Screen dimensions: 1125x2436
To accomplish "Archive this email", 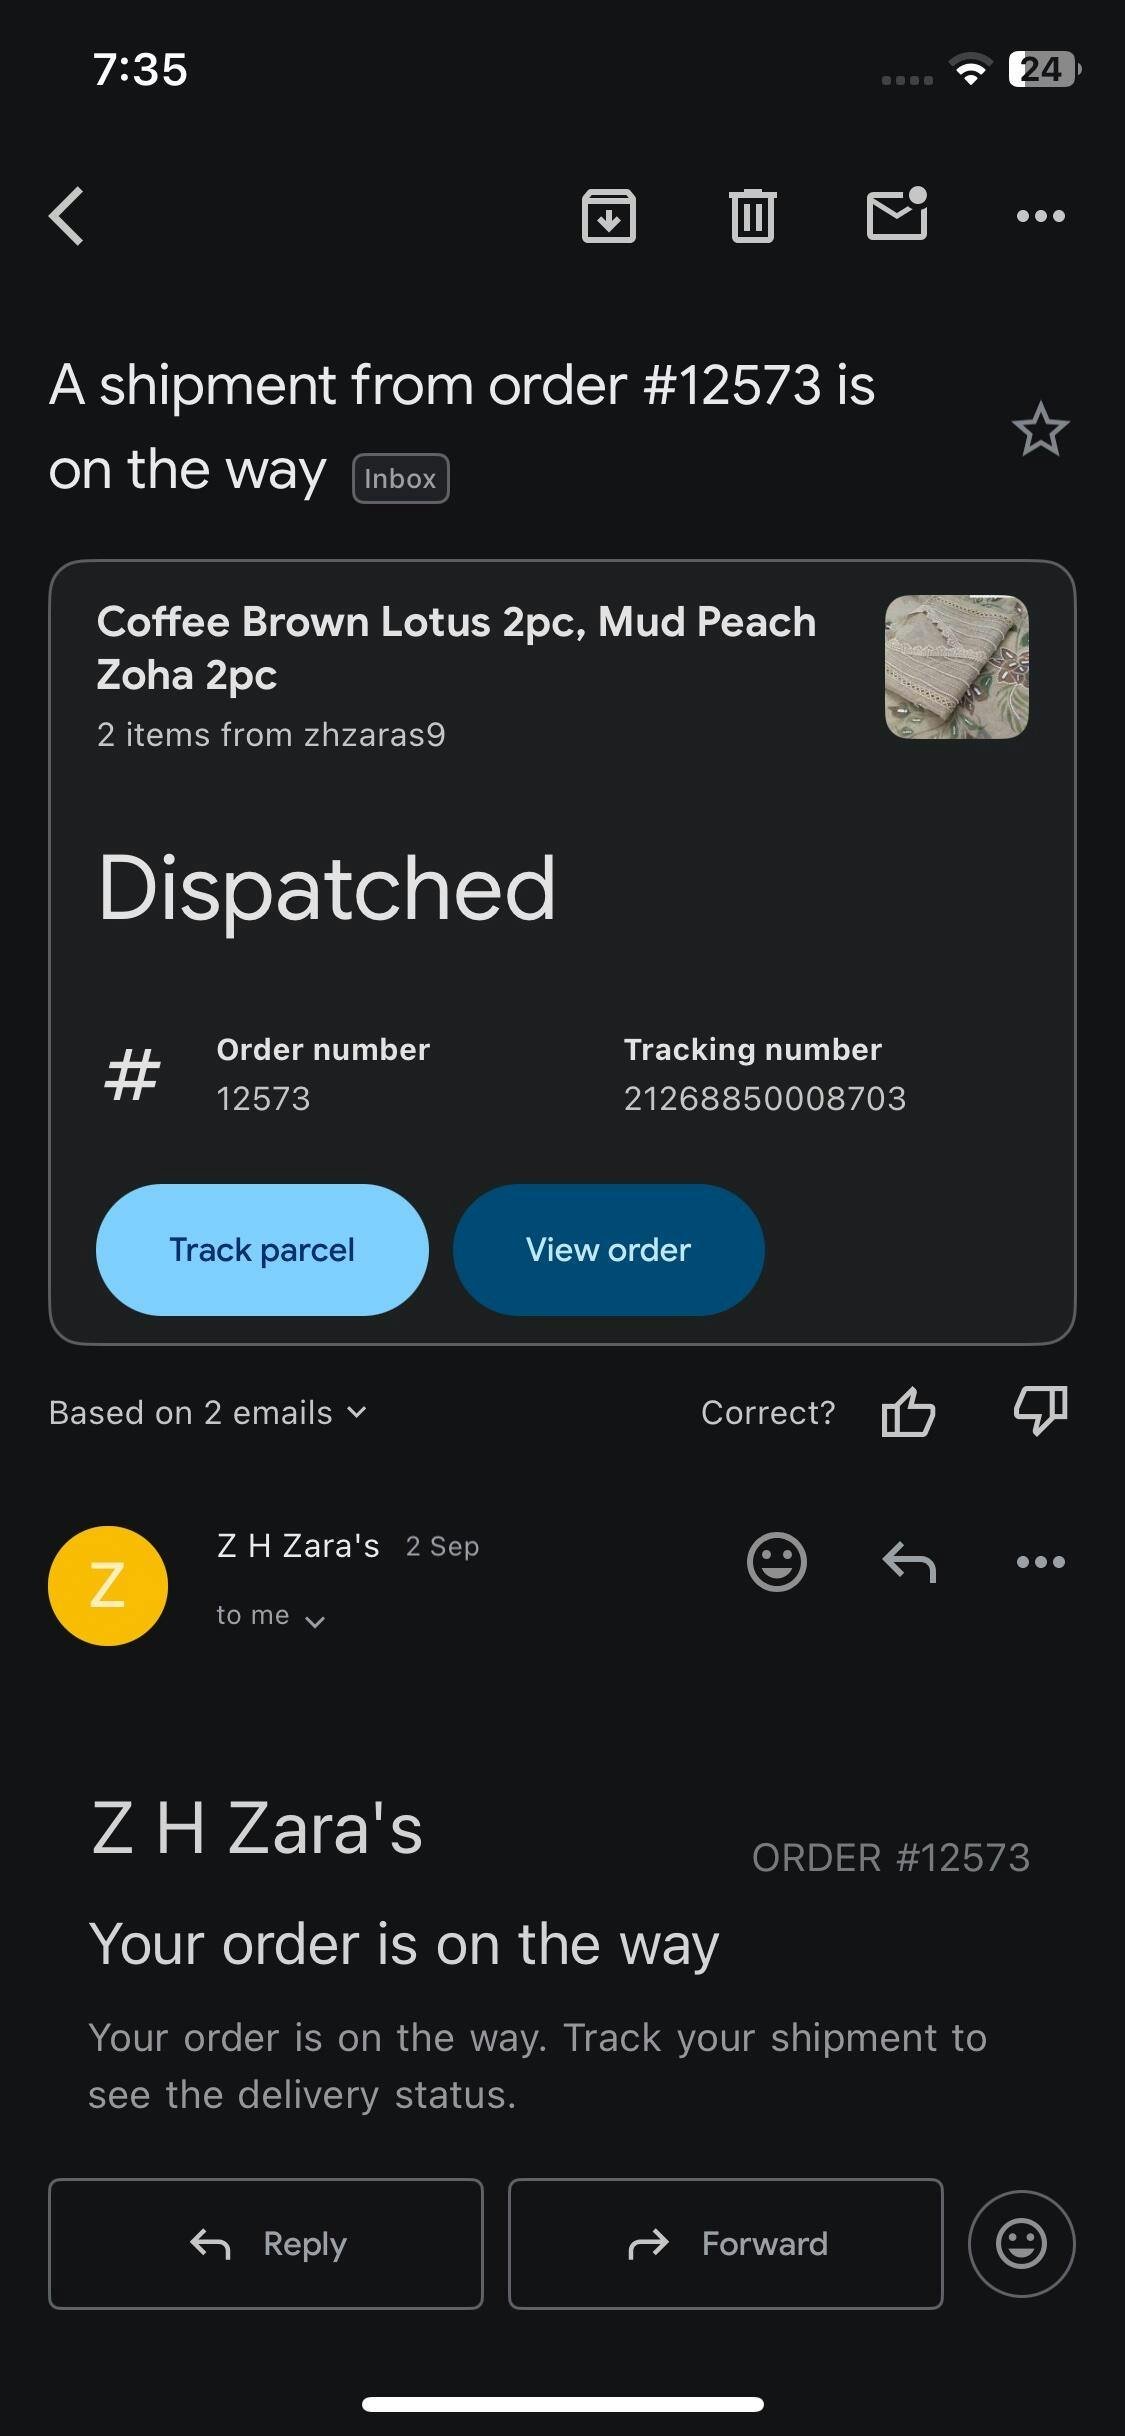I will 609,216.
